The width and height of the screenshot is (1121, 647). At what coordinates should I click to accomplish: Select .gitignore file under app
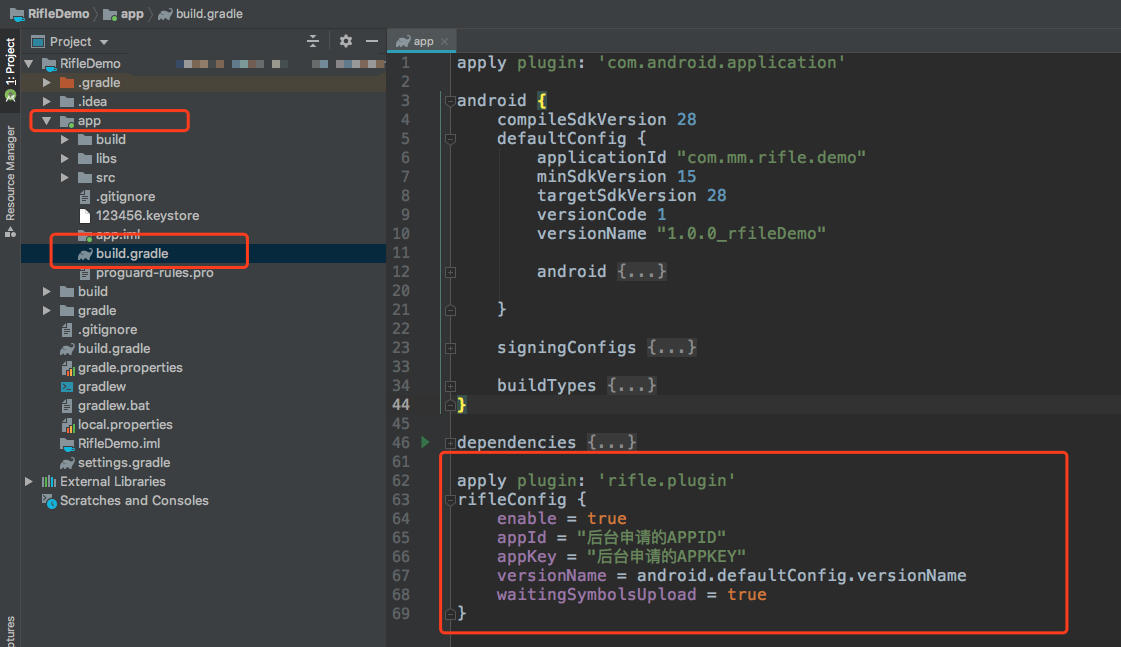point(125,197)
